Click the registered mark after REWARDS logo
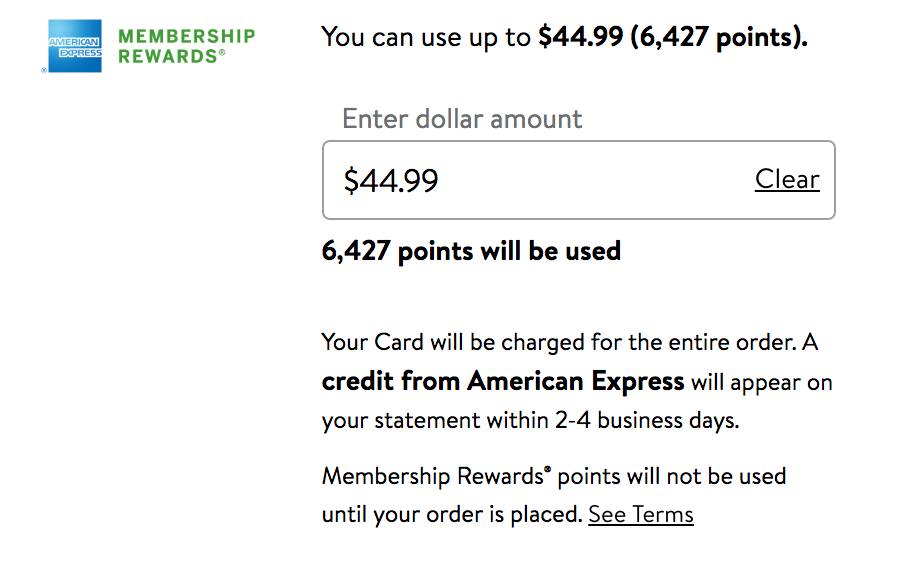This screenshot has width=898, height=564. pos(222,54)
